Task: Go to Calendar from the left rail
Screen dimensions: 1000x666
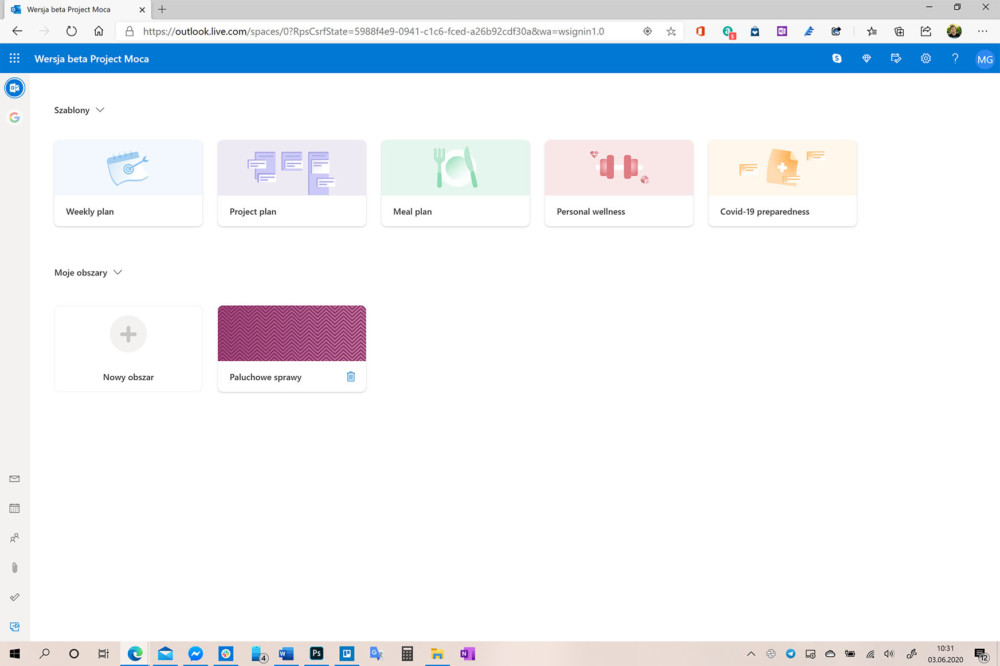Action: (15, 508)
